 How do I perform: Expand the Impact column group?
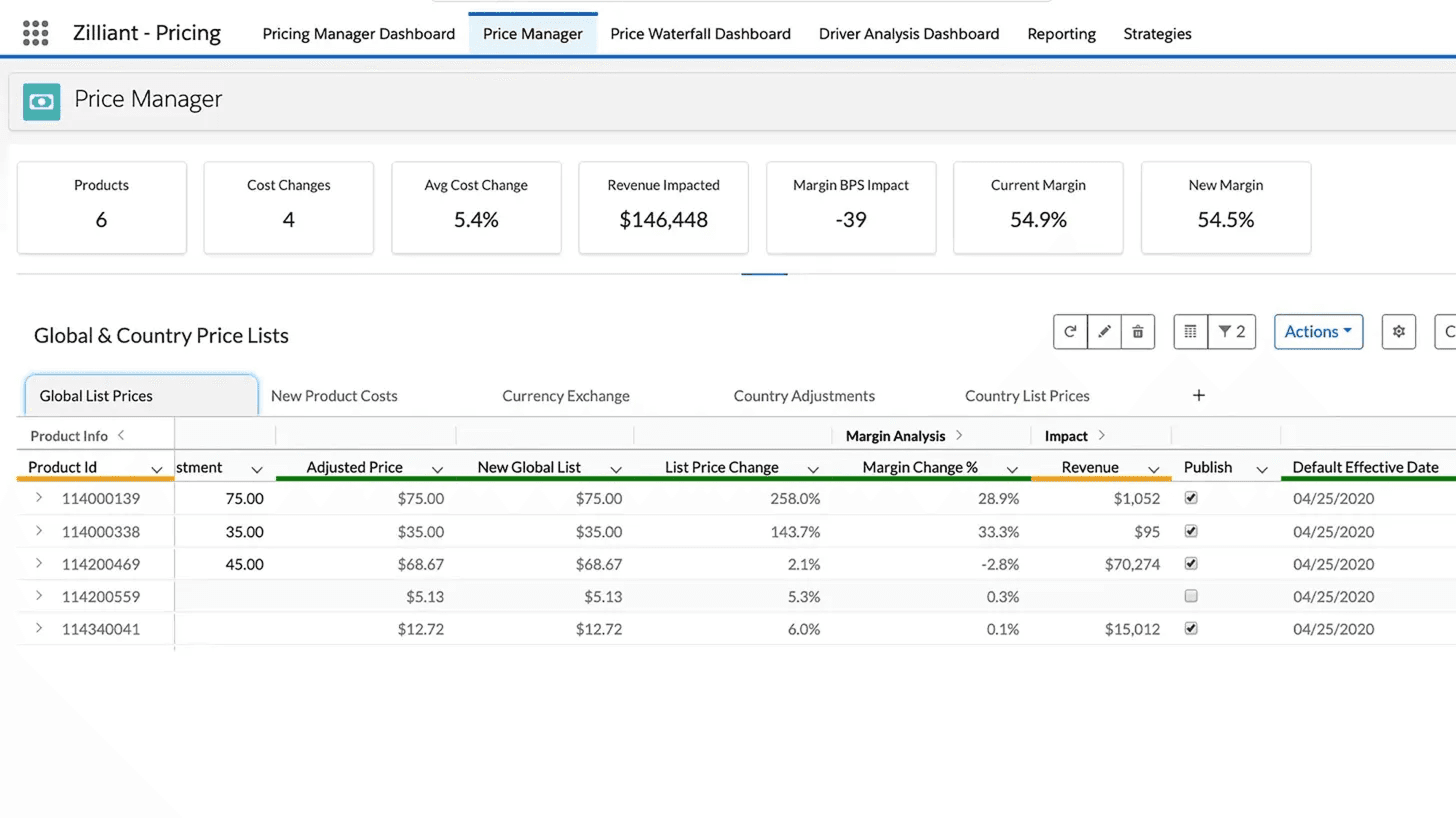1102,436
